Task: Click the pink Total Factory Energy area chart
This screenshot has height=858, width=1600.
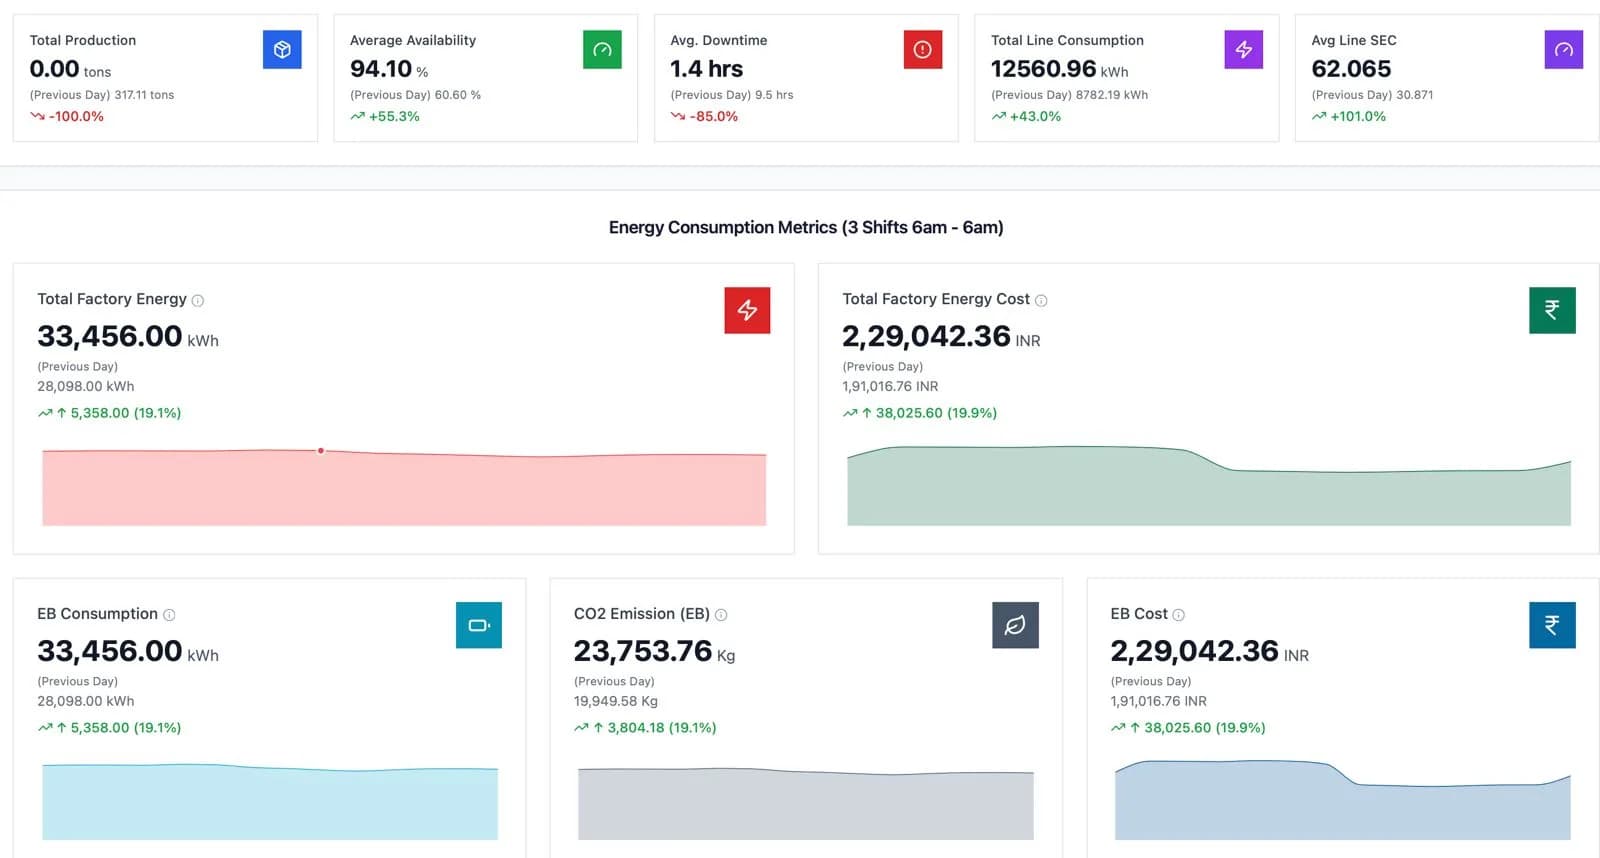Action: click(x=404, y=488)
